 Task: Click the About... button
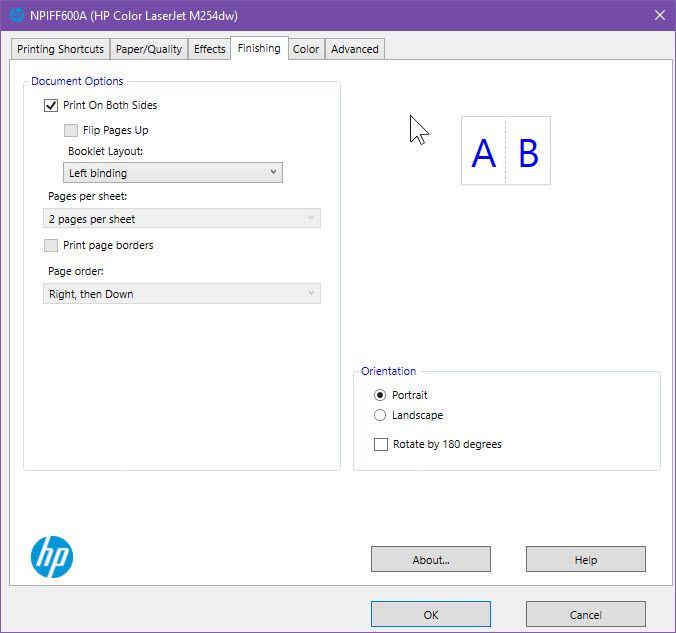pos(430,560)
